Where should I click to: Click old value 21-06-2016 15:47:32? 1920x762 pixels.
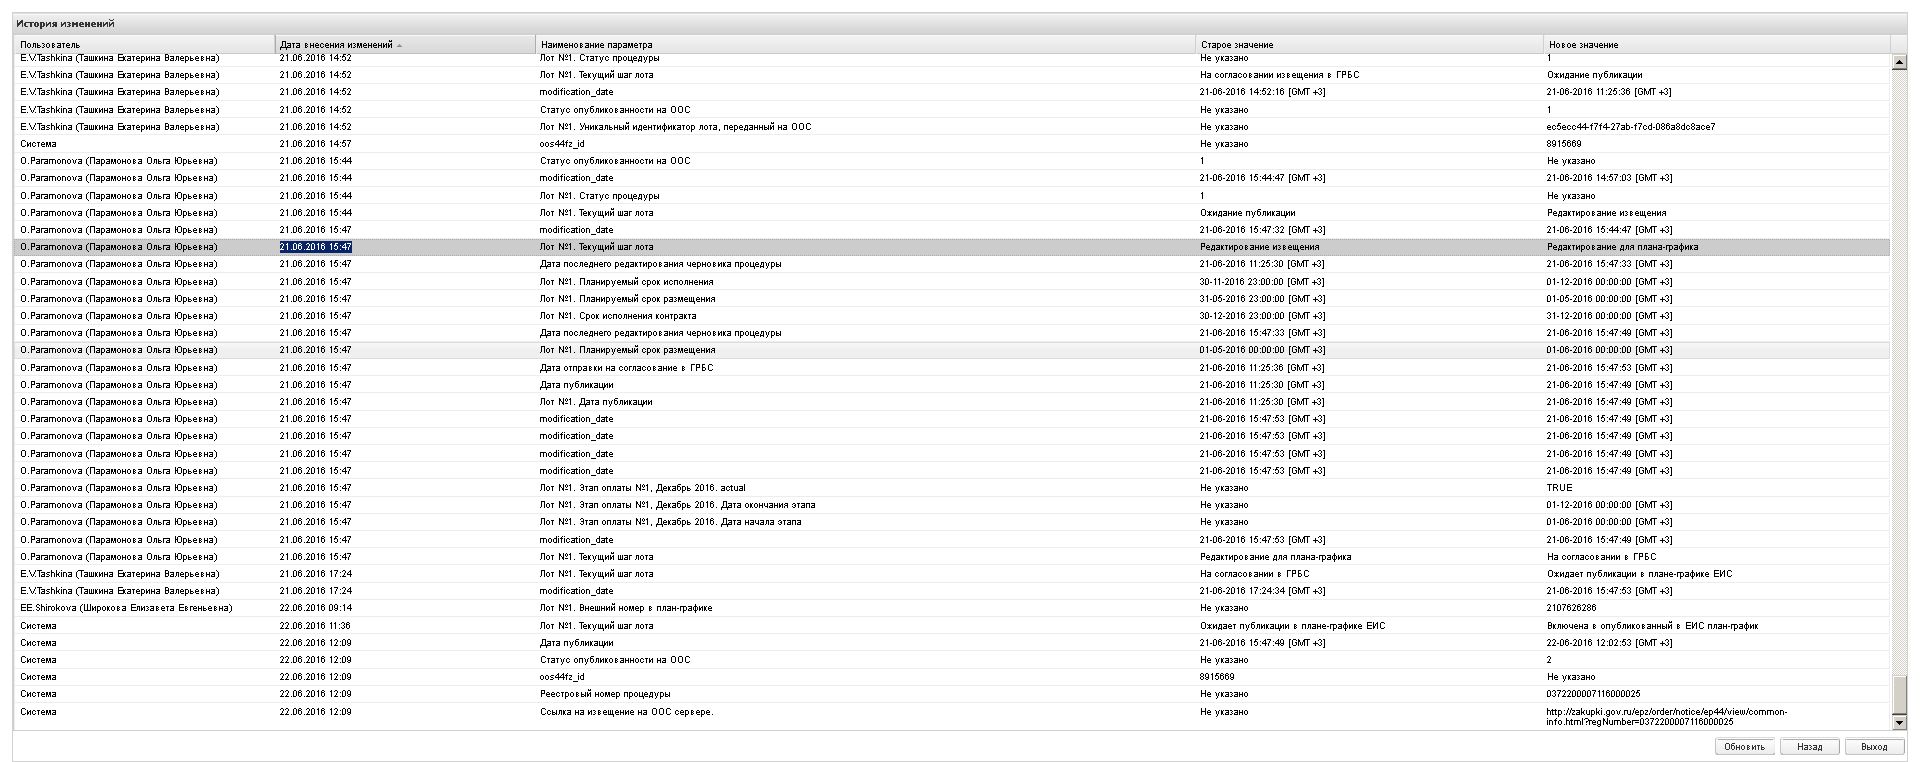pos(1262,230)
